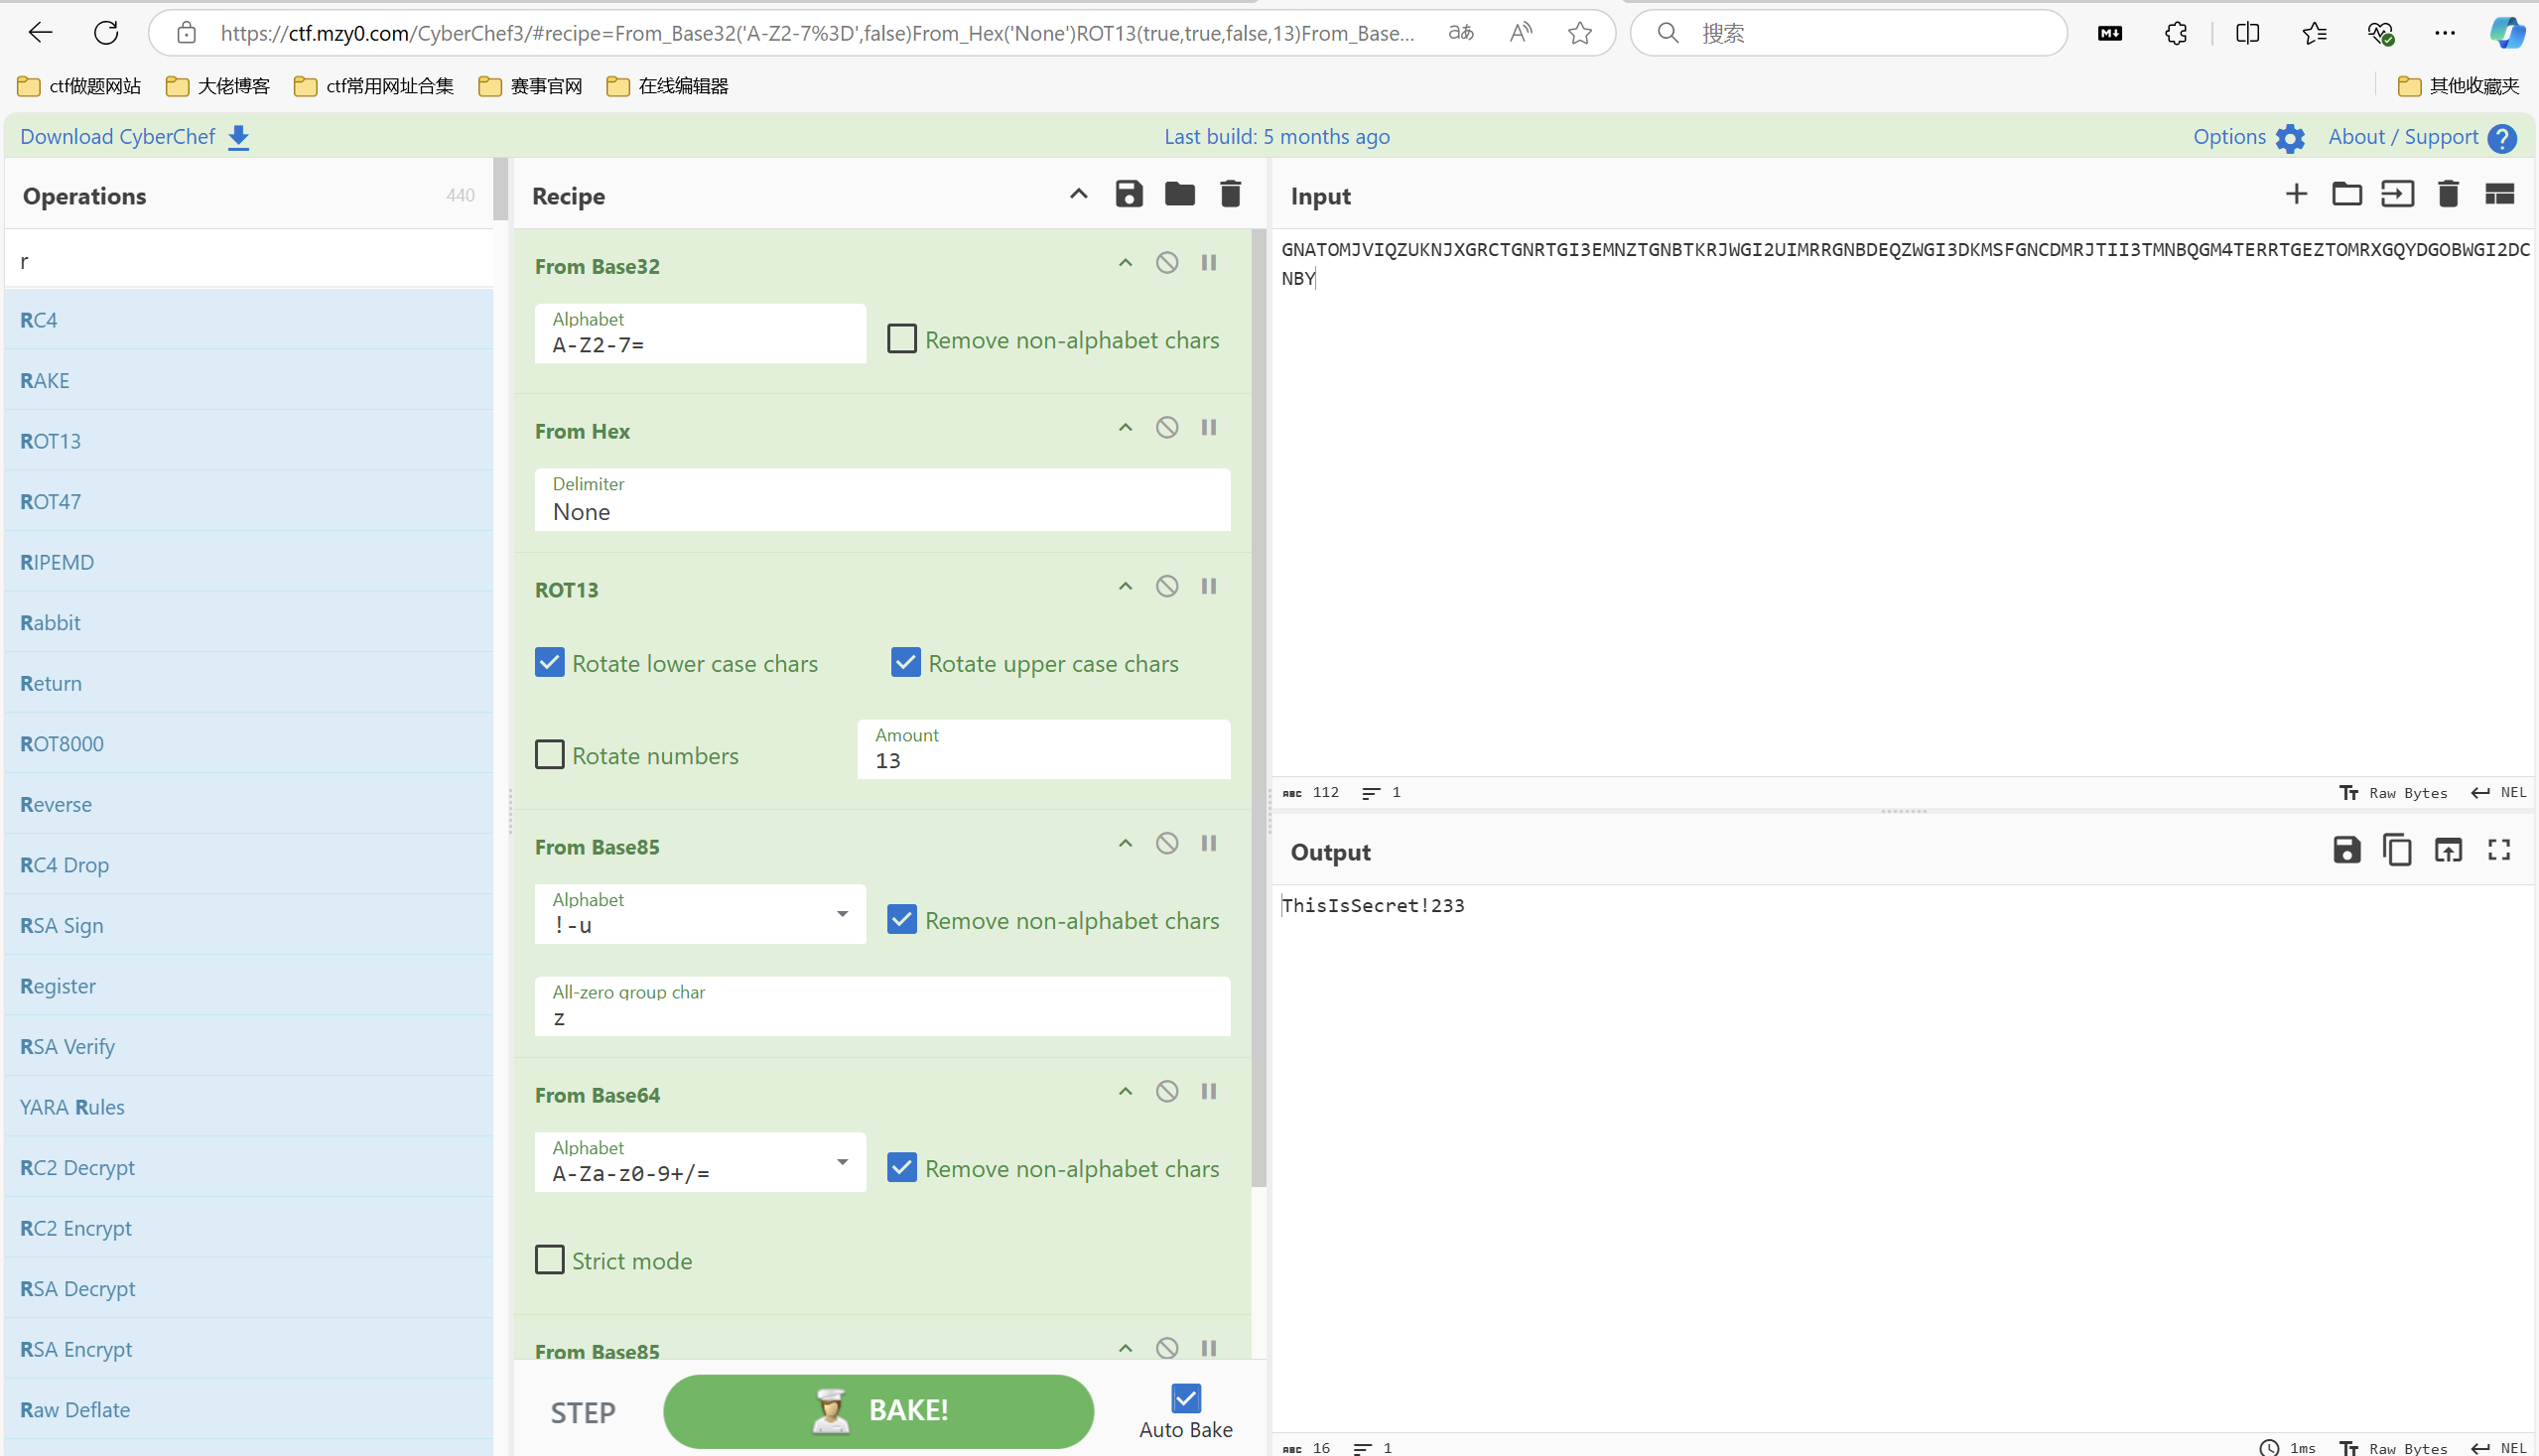Open About / Support help icon

pos(2502,138)
